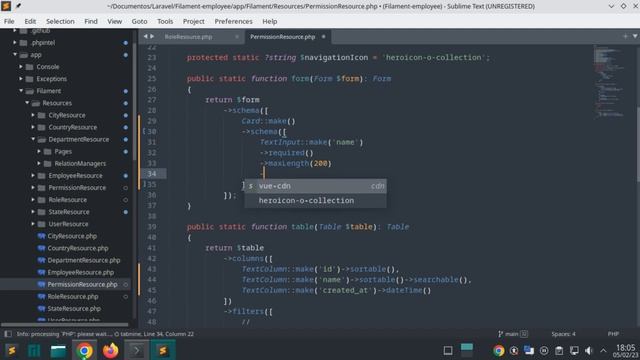
Task: Launch Google Chrome from the taskbar
Action: 85,351
